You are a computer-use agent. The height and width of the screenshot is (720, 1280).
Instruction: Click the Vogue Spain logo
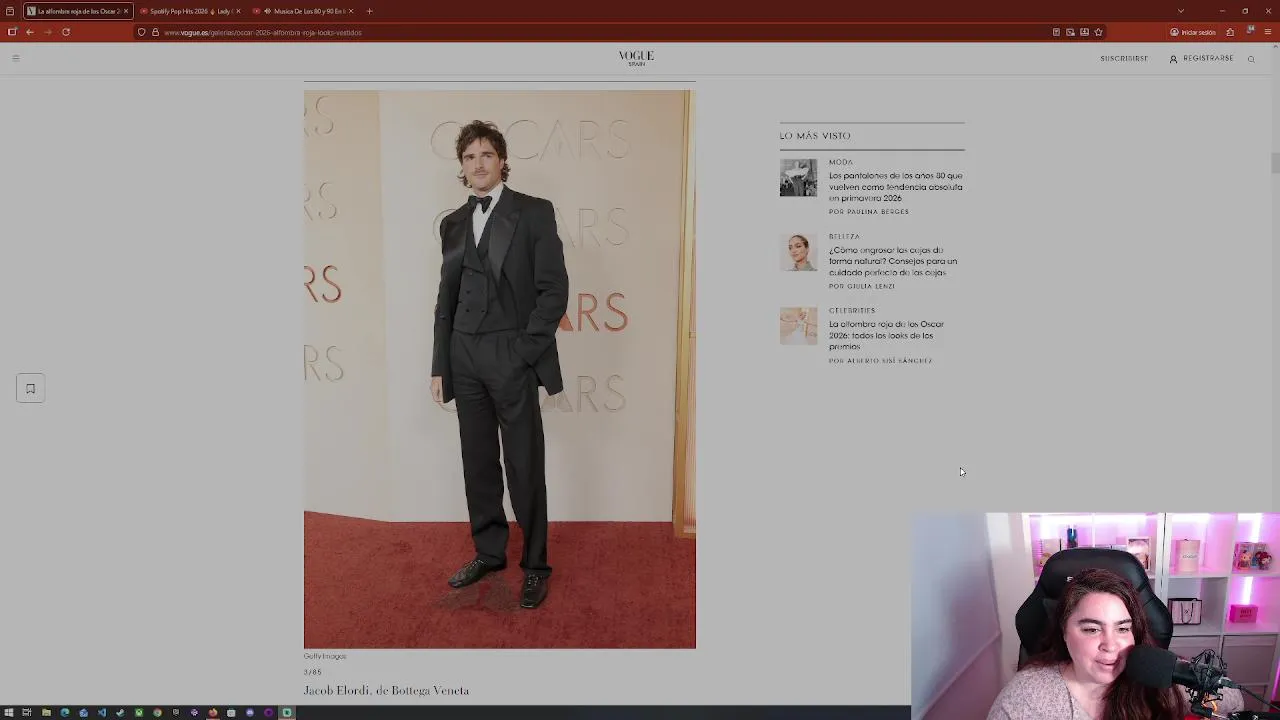click(x=636, y=58)
